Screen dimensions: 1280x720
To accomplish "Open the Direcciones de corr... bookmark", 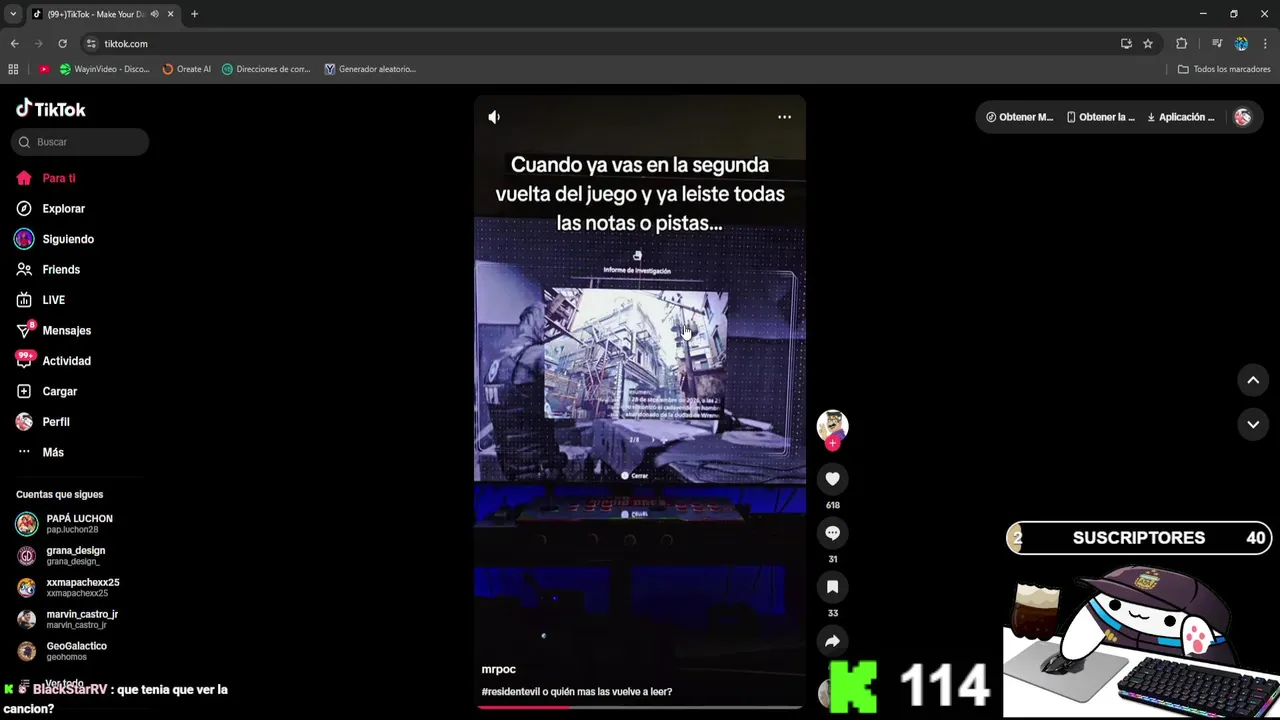I will click(266, 69).
